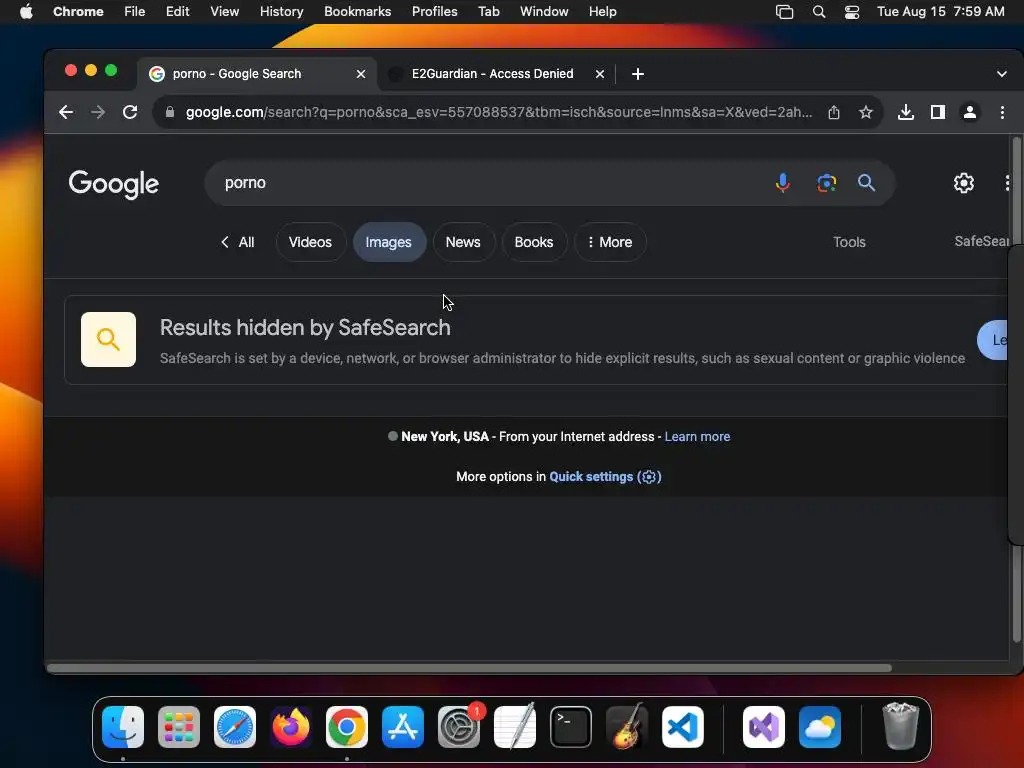Reload the current page
The height and width of the screenshot is (768, 1024).
(x=130, y=112)
